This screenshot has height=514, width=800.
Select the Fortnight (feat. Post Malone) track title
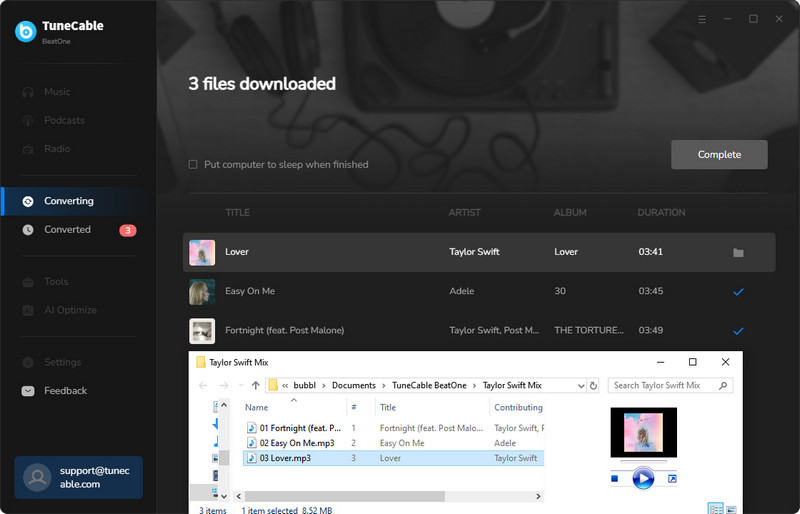click(x=285, y=330)
